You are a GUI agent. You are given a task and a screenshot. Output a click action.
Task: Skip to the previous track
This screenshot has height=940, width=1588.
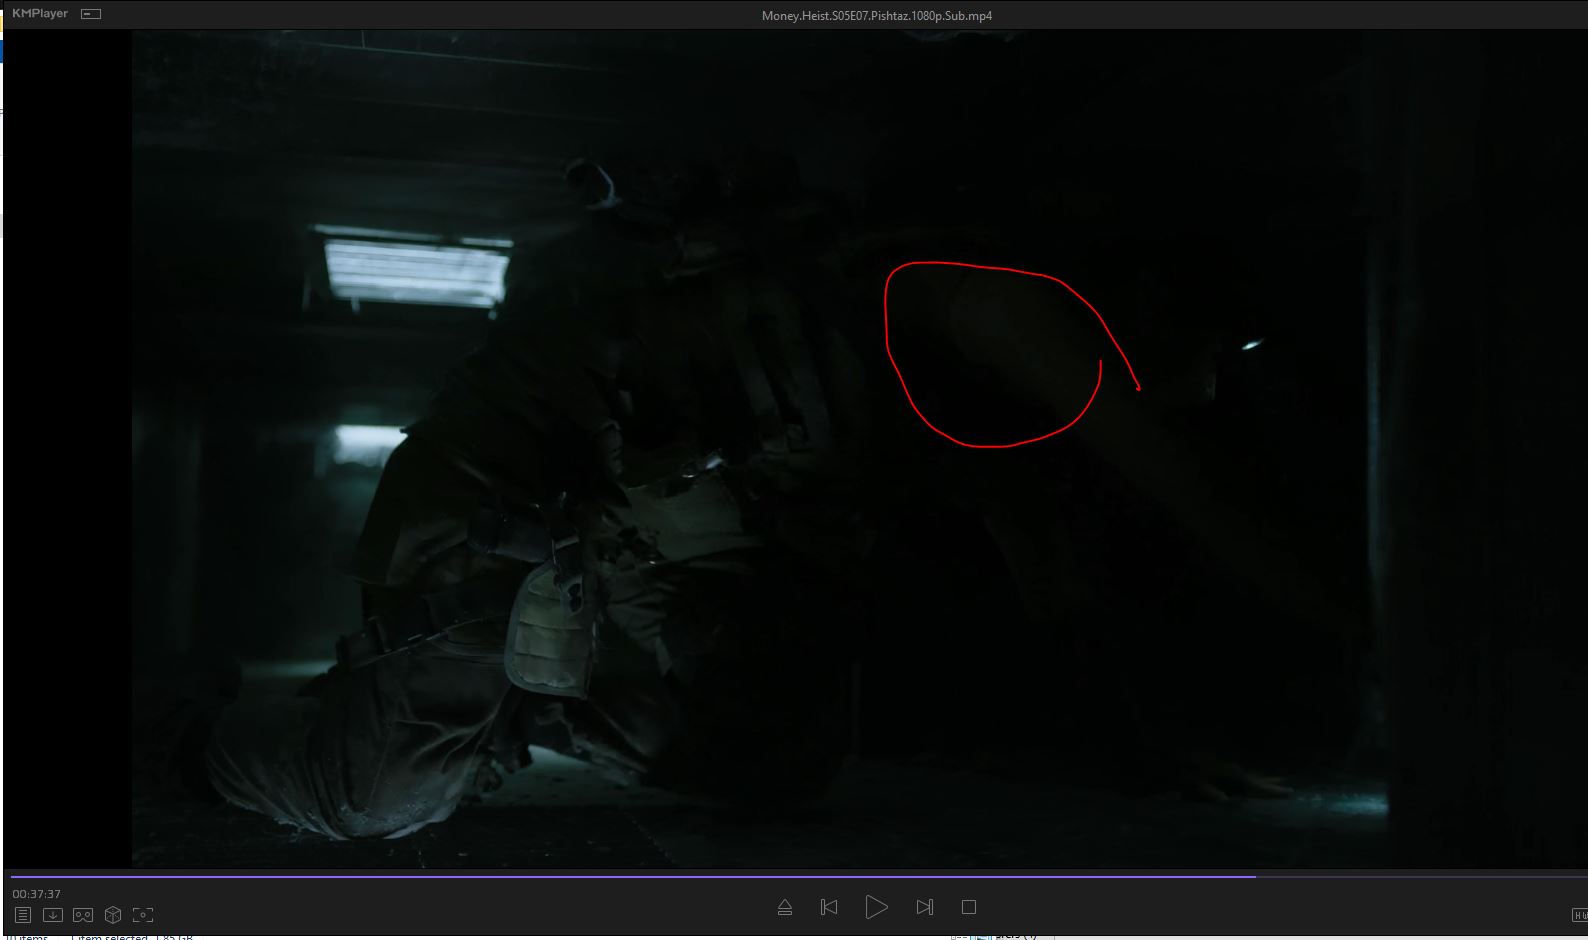coord(829,907)
